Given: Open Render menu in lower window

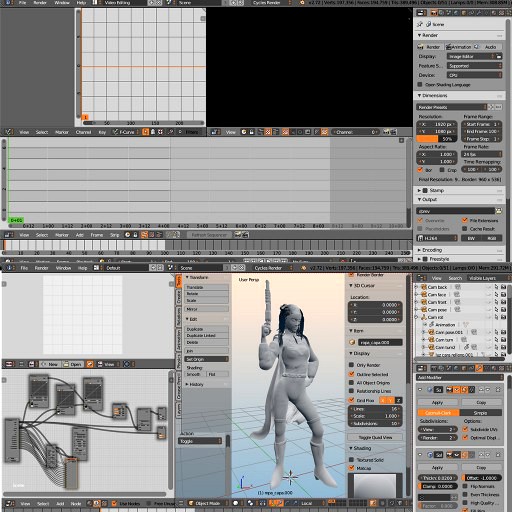Looking at the screenshot, I should coord(42,268).
